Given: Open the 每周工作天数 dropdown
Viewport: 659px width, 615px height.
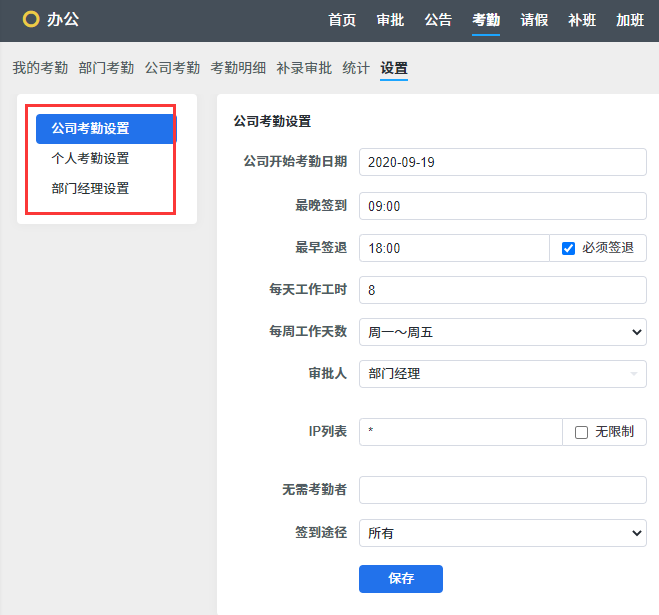Looking at the screenshot, I should point(502,332).
